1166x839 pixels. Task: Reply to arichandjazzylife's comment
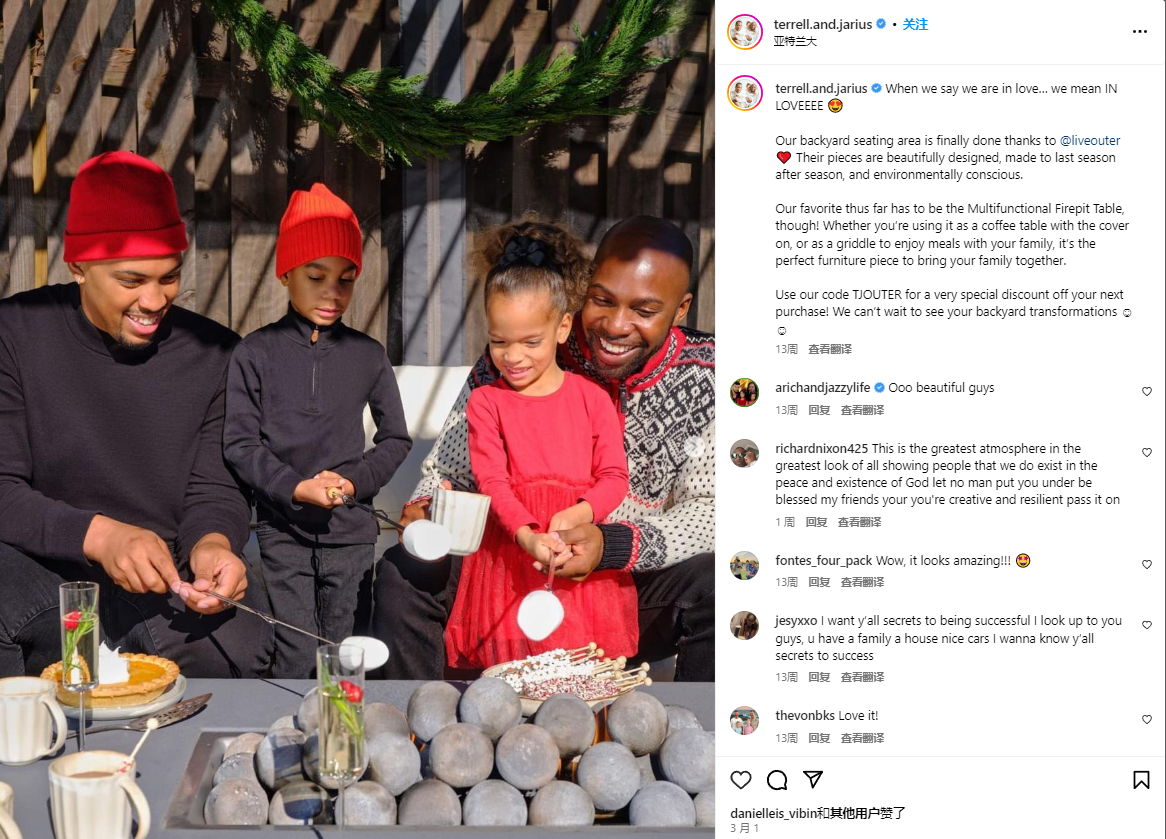click(819, 410)
